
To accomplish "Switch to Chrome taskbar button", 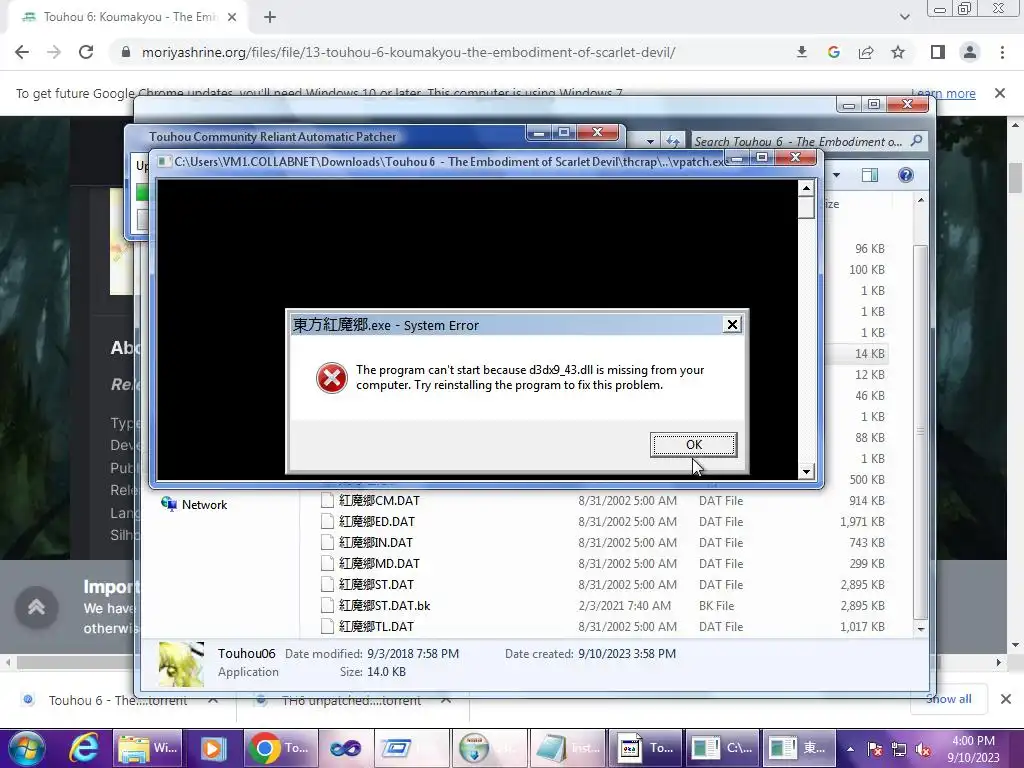I will coord(280,748).
